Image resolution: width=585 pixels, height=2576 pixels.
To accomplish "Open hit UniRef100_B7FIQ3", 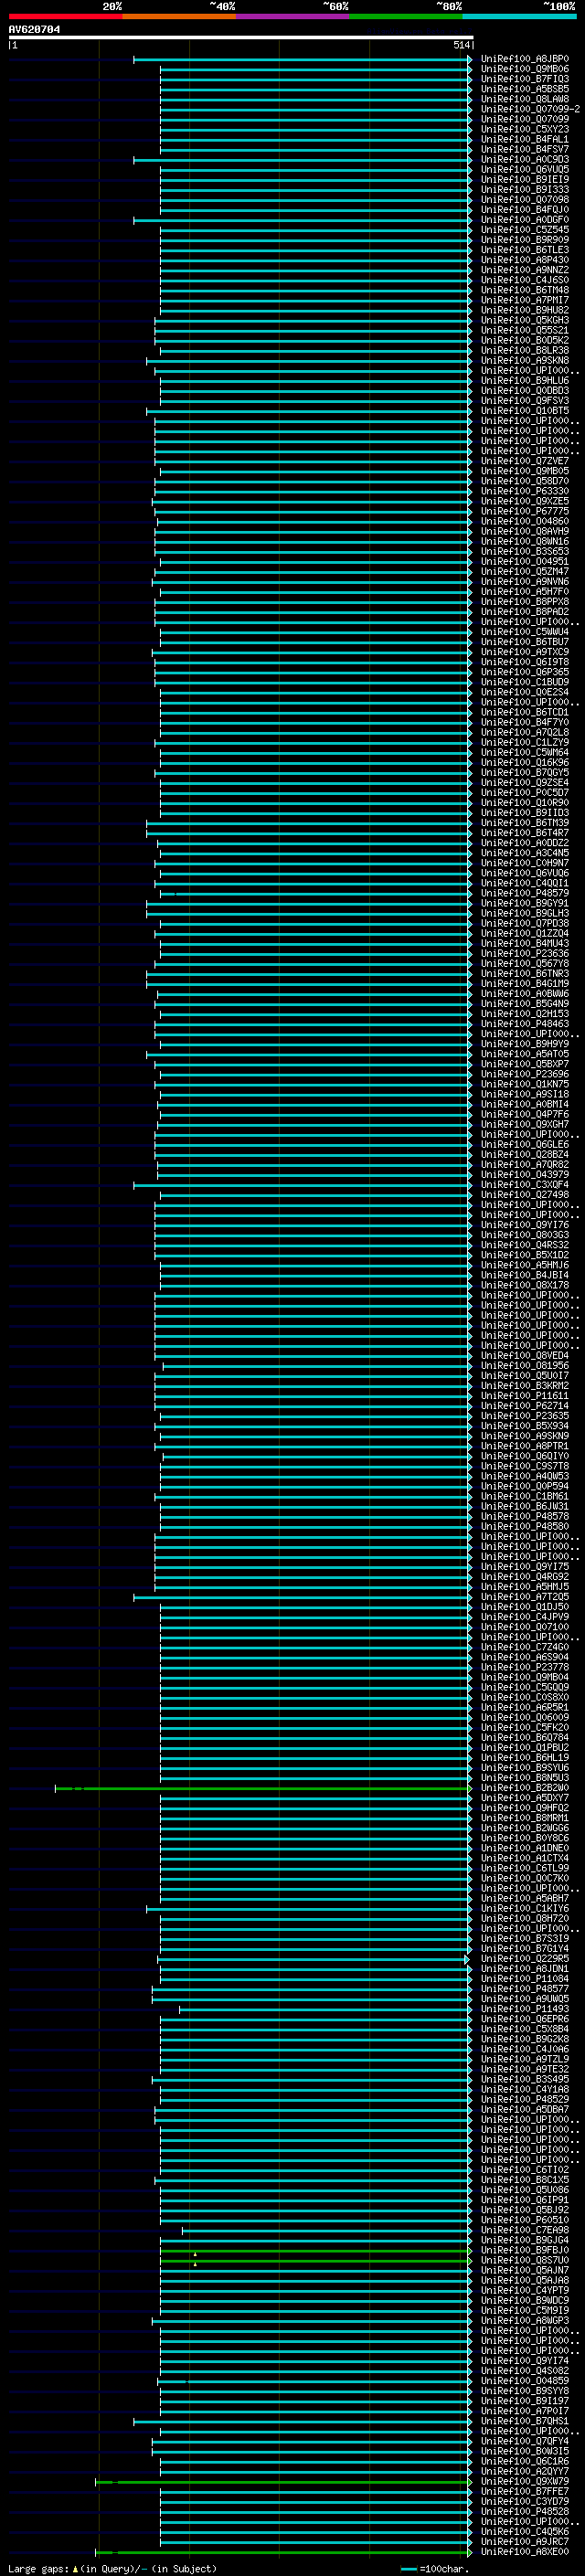I will click(x=525, y=79).
